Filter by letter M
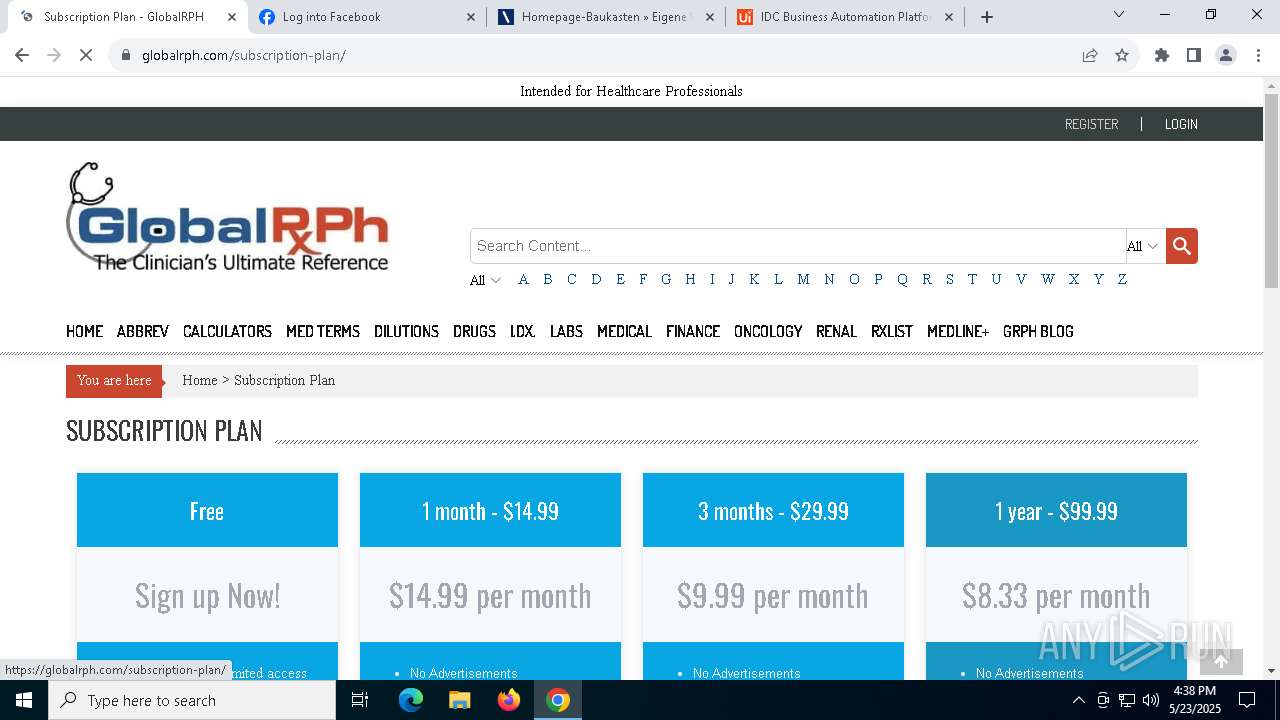This screenshot has width=1280, height=720. coord(803,279)
